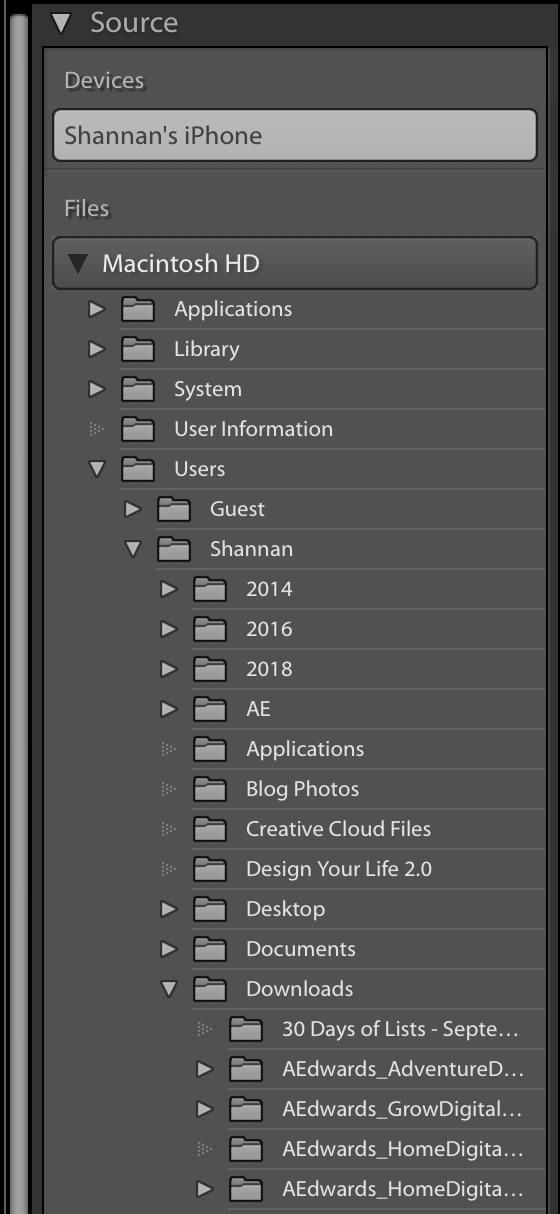This screenshot has width=560, height=1214.
Task: Collapse the Shannan folder arrow
Action: (x=132, y=549)
